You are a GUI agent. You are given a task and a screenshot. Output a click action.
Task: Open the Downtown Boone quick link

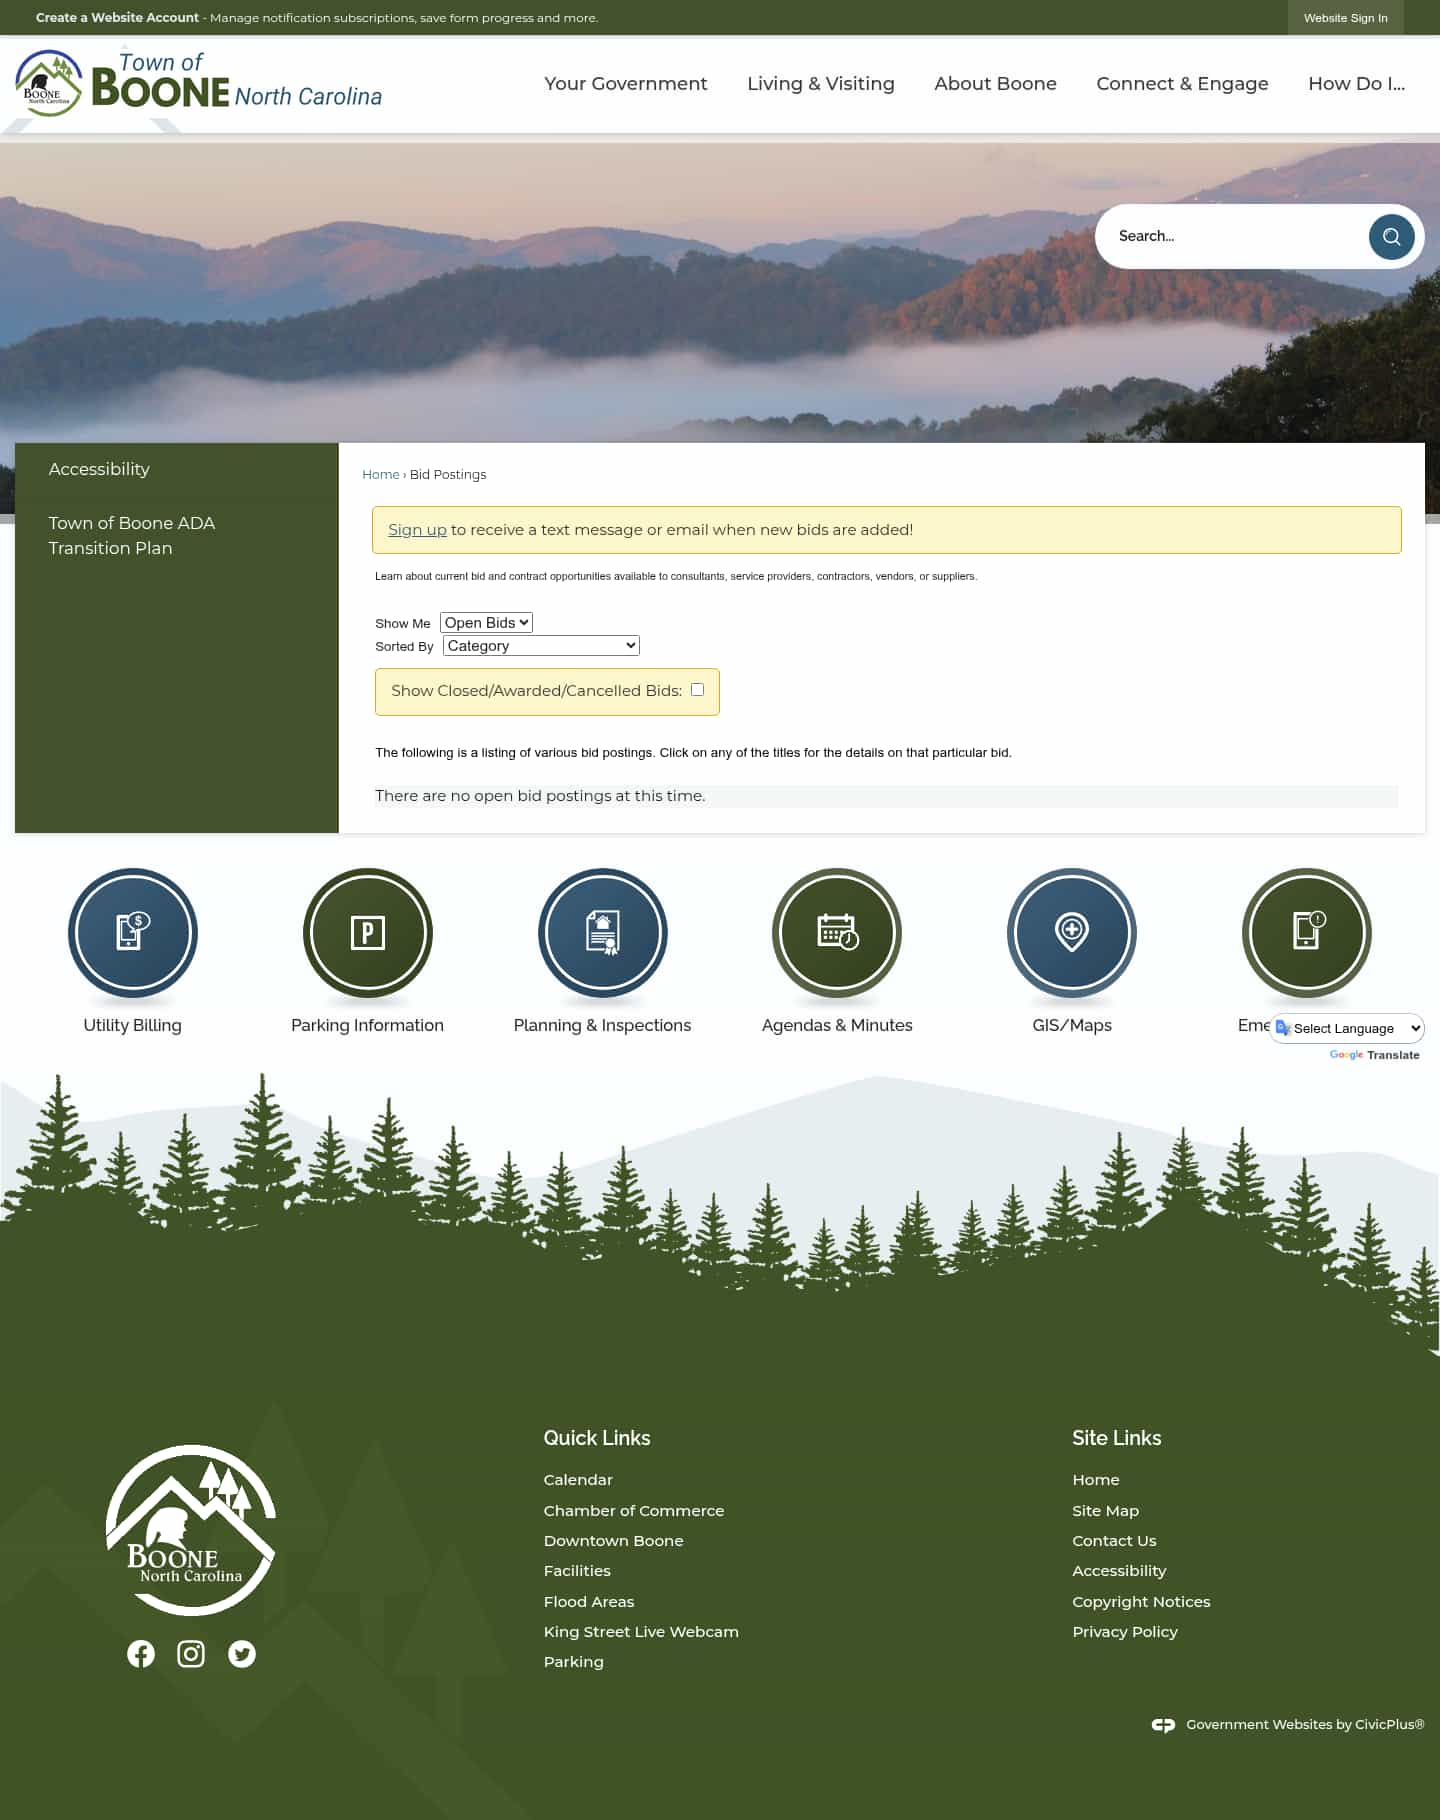(x=613, y=1541)
